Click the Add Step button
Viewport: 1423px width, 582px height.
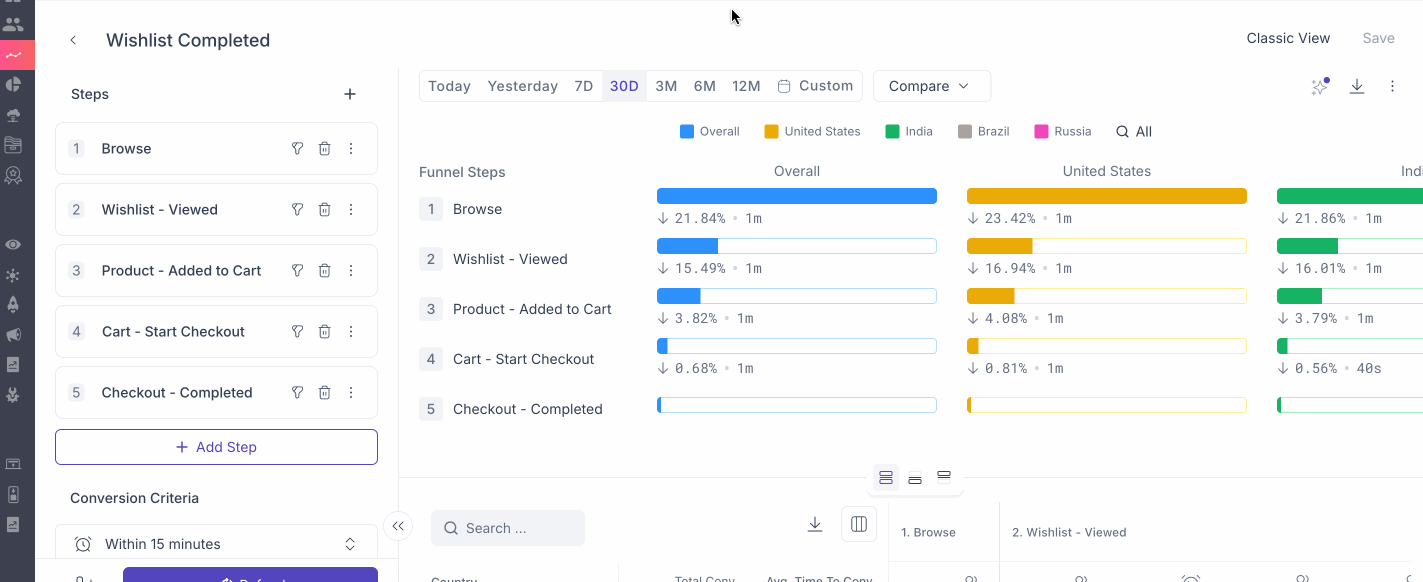tap(216, 447)
